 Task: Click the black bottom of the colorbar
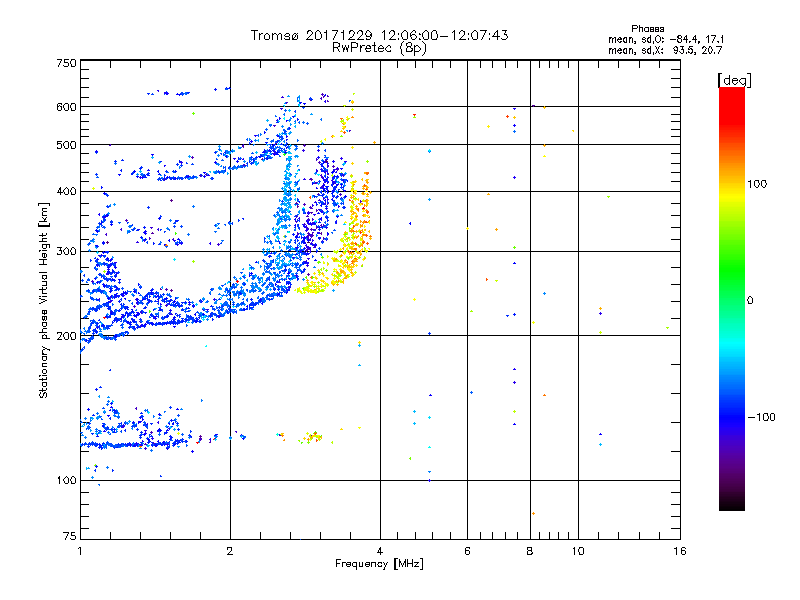732,503
